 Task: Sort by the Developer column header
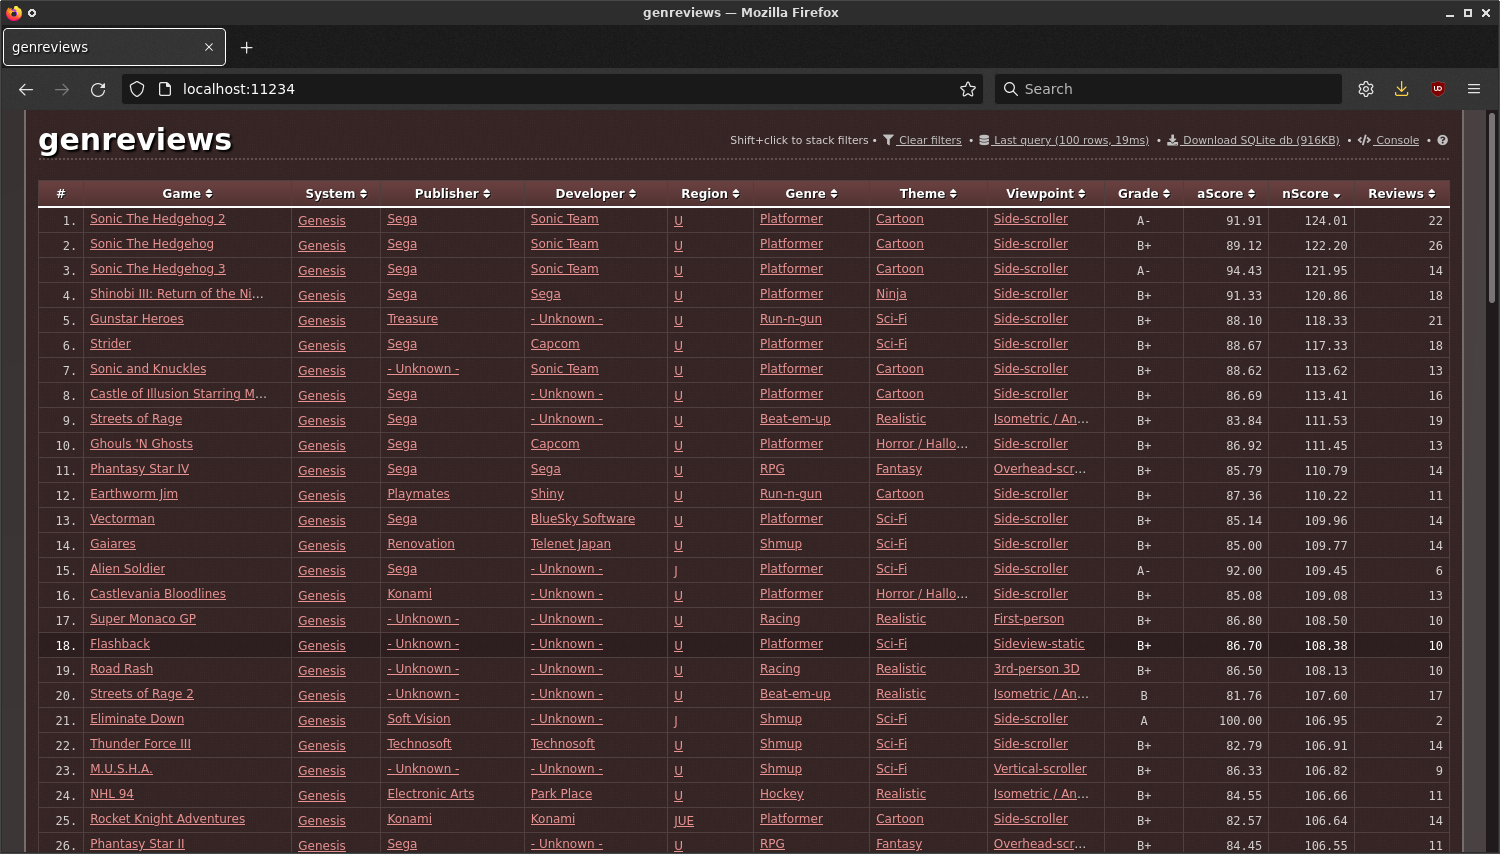point(596,194)
